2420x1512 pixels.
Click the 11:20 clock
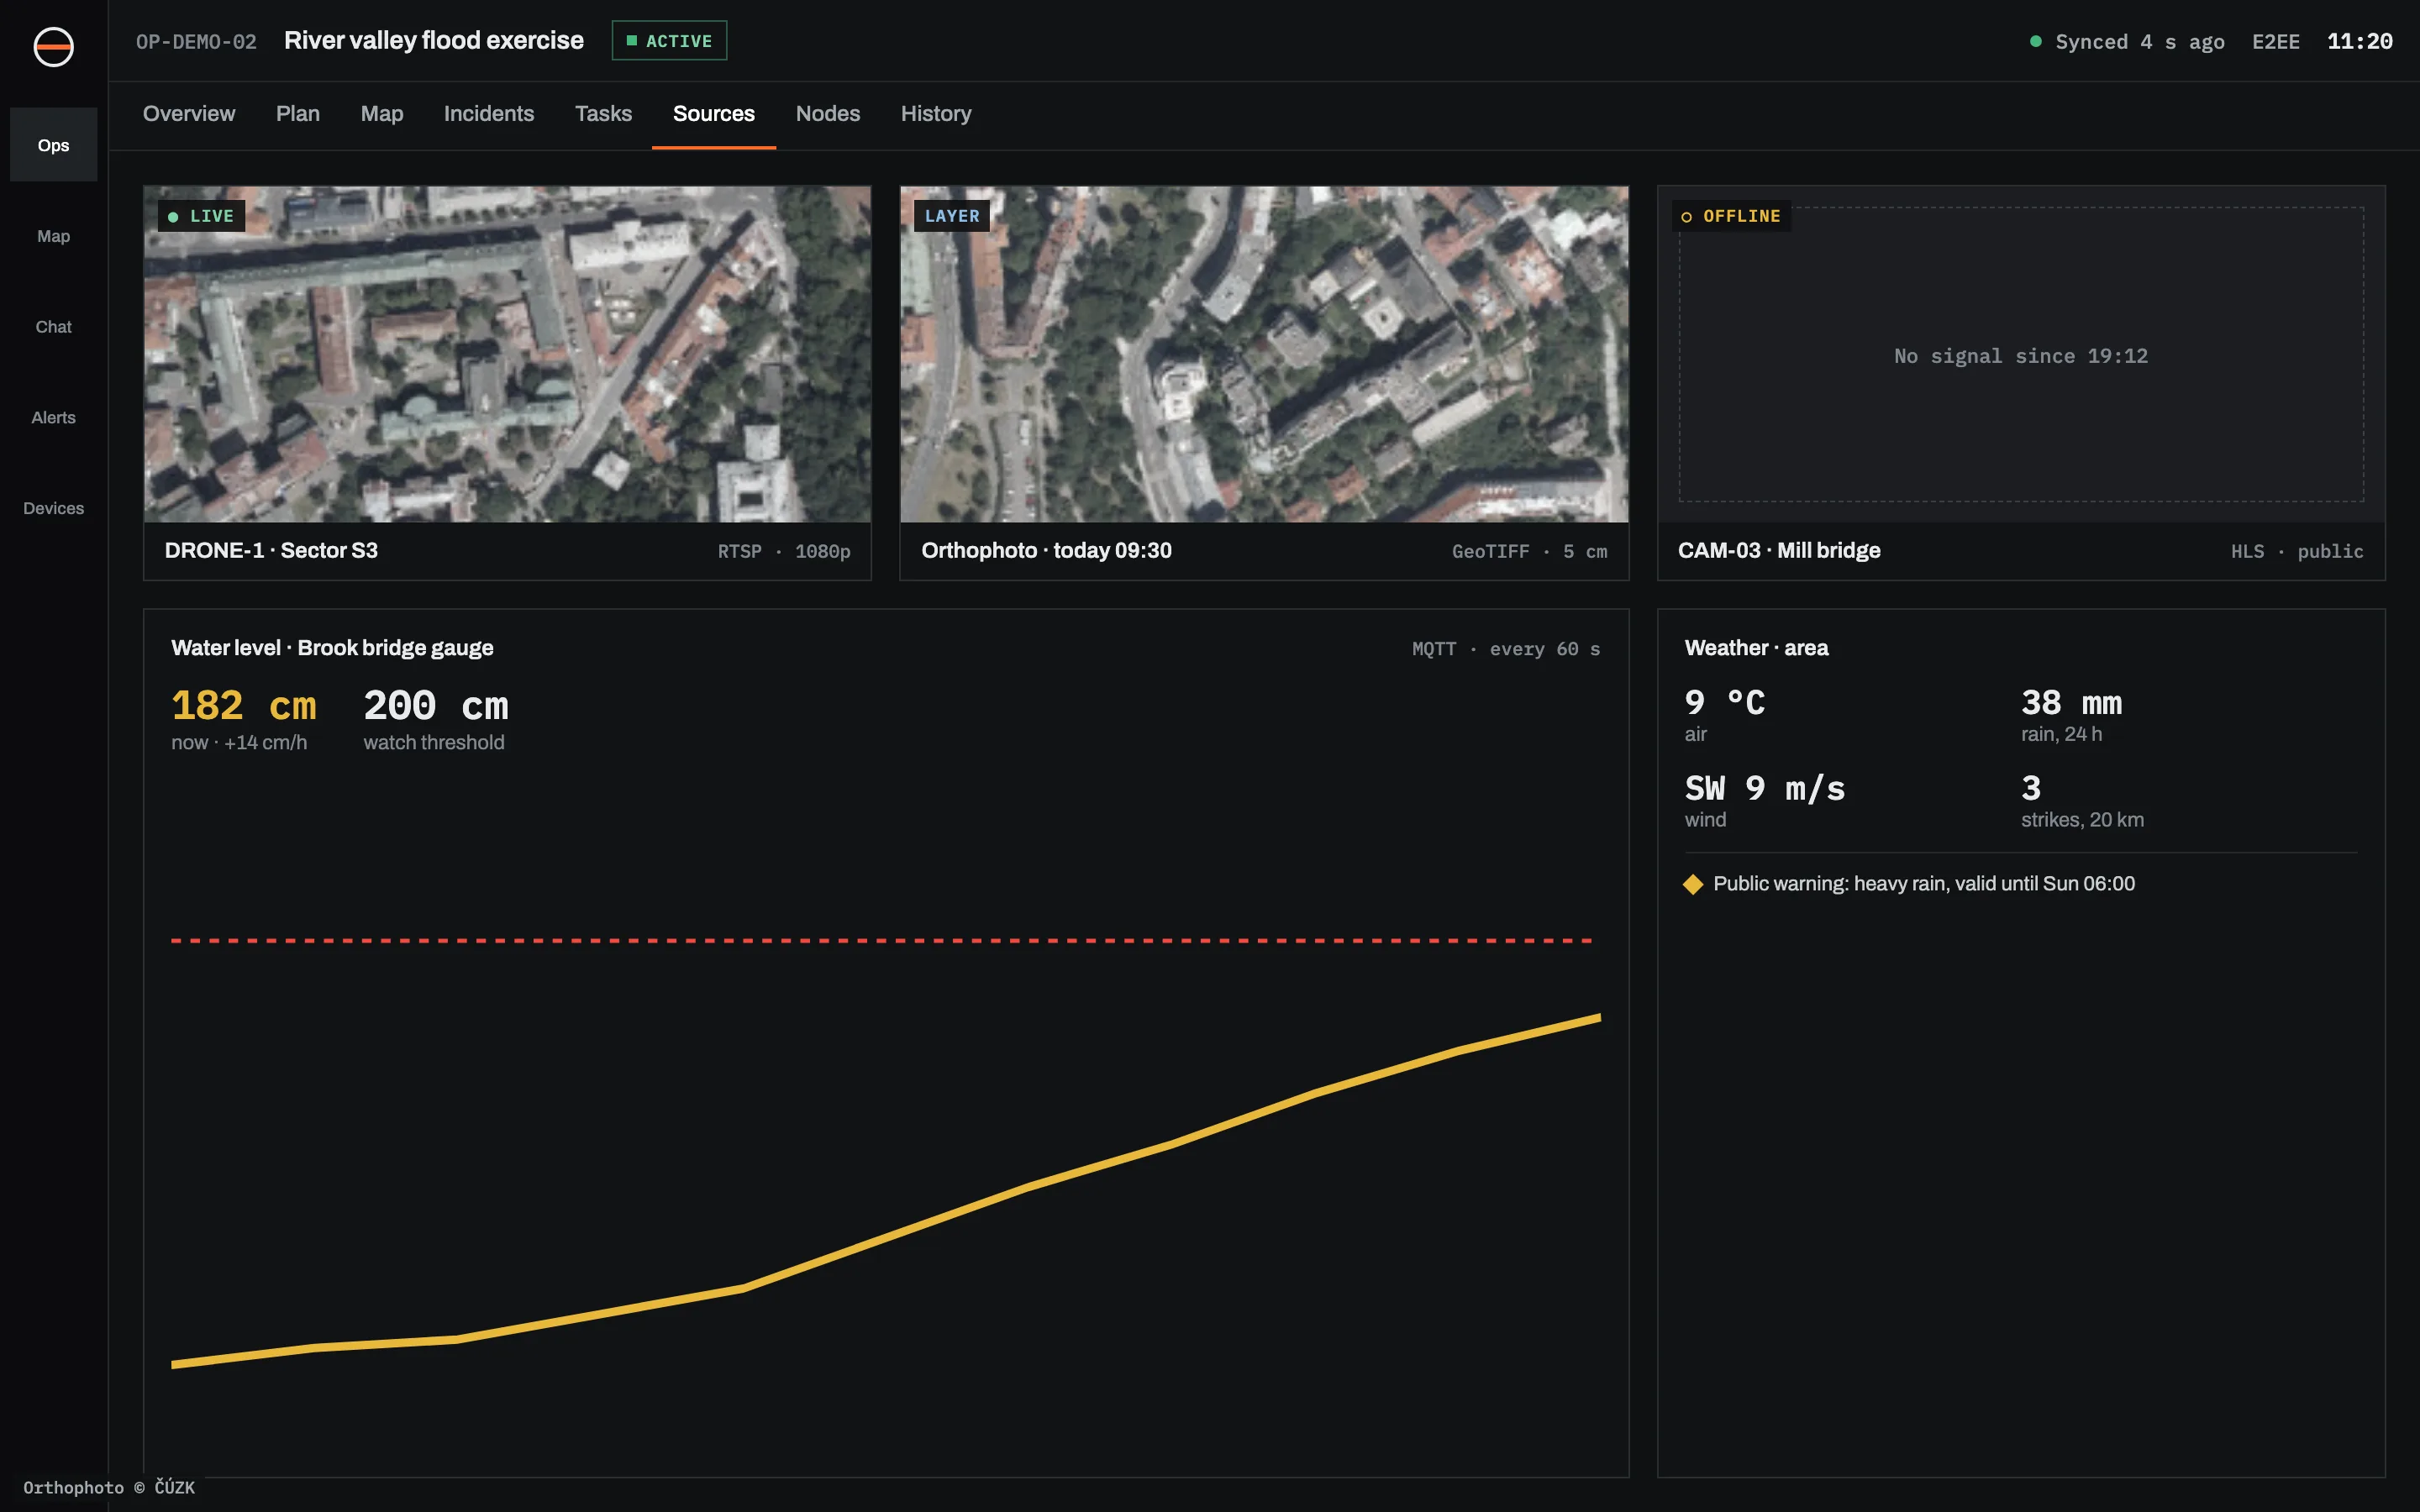tap(2359, 42)
